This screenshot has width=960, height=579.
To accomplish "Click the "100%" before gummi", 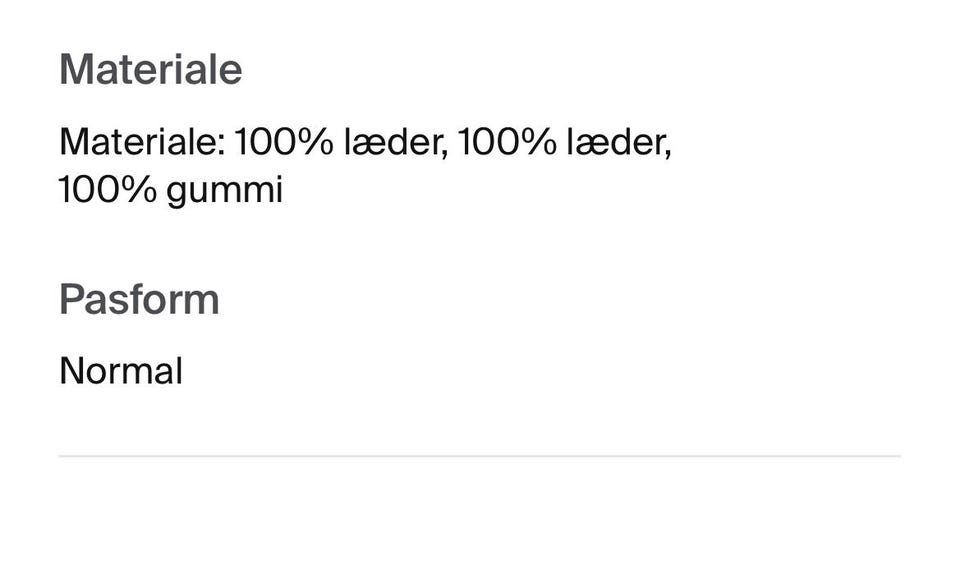I will pos(108,189).
